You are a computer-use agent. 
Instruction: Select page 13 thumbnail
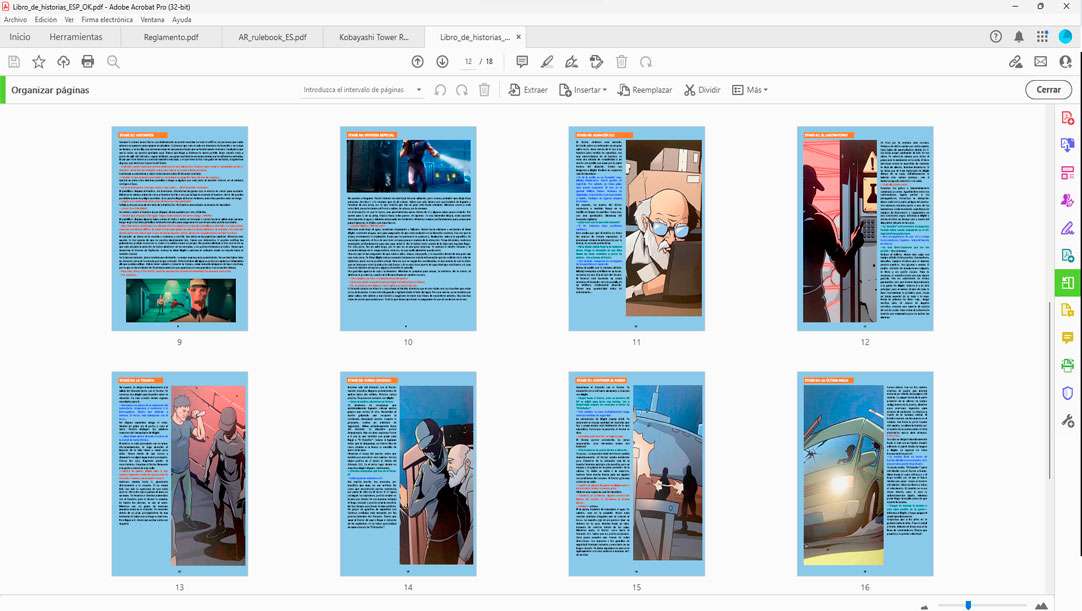click(x=179, y=474)
